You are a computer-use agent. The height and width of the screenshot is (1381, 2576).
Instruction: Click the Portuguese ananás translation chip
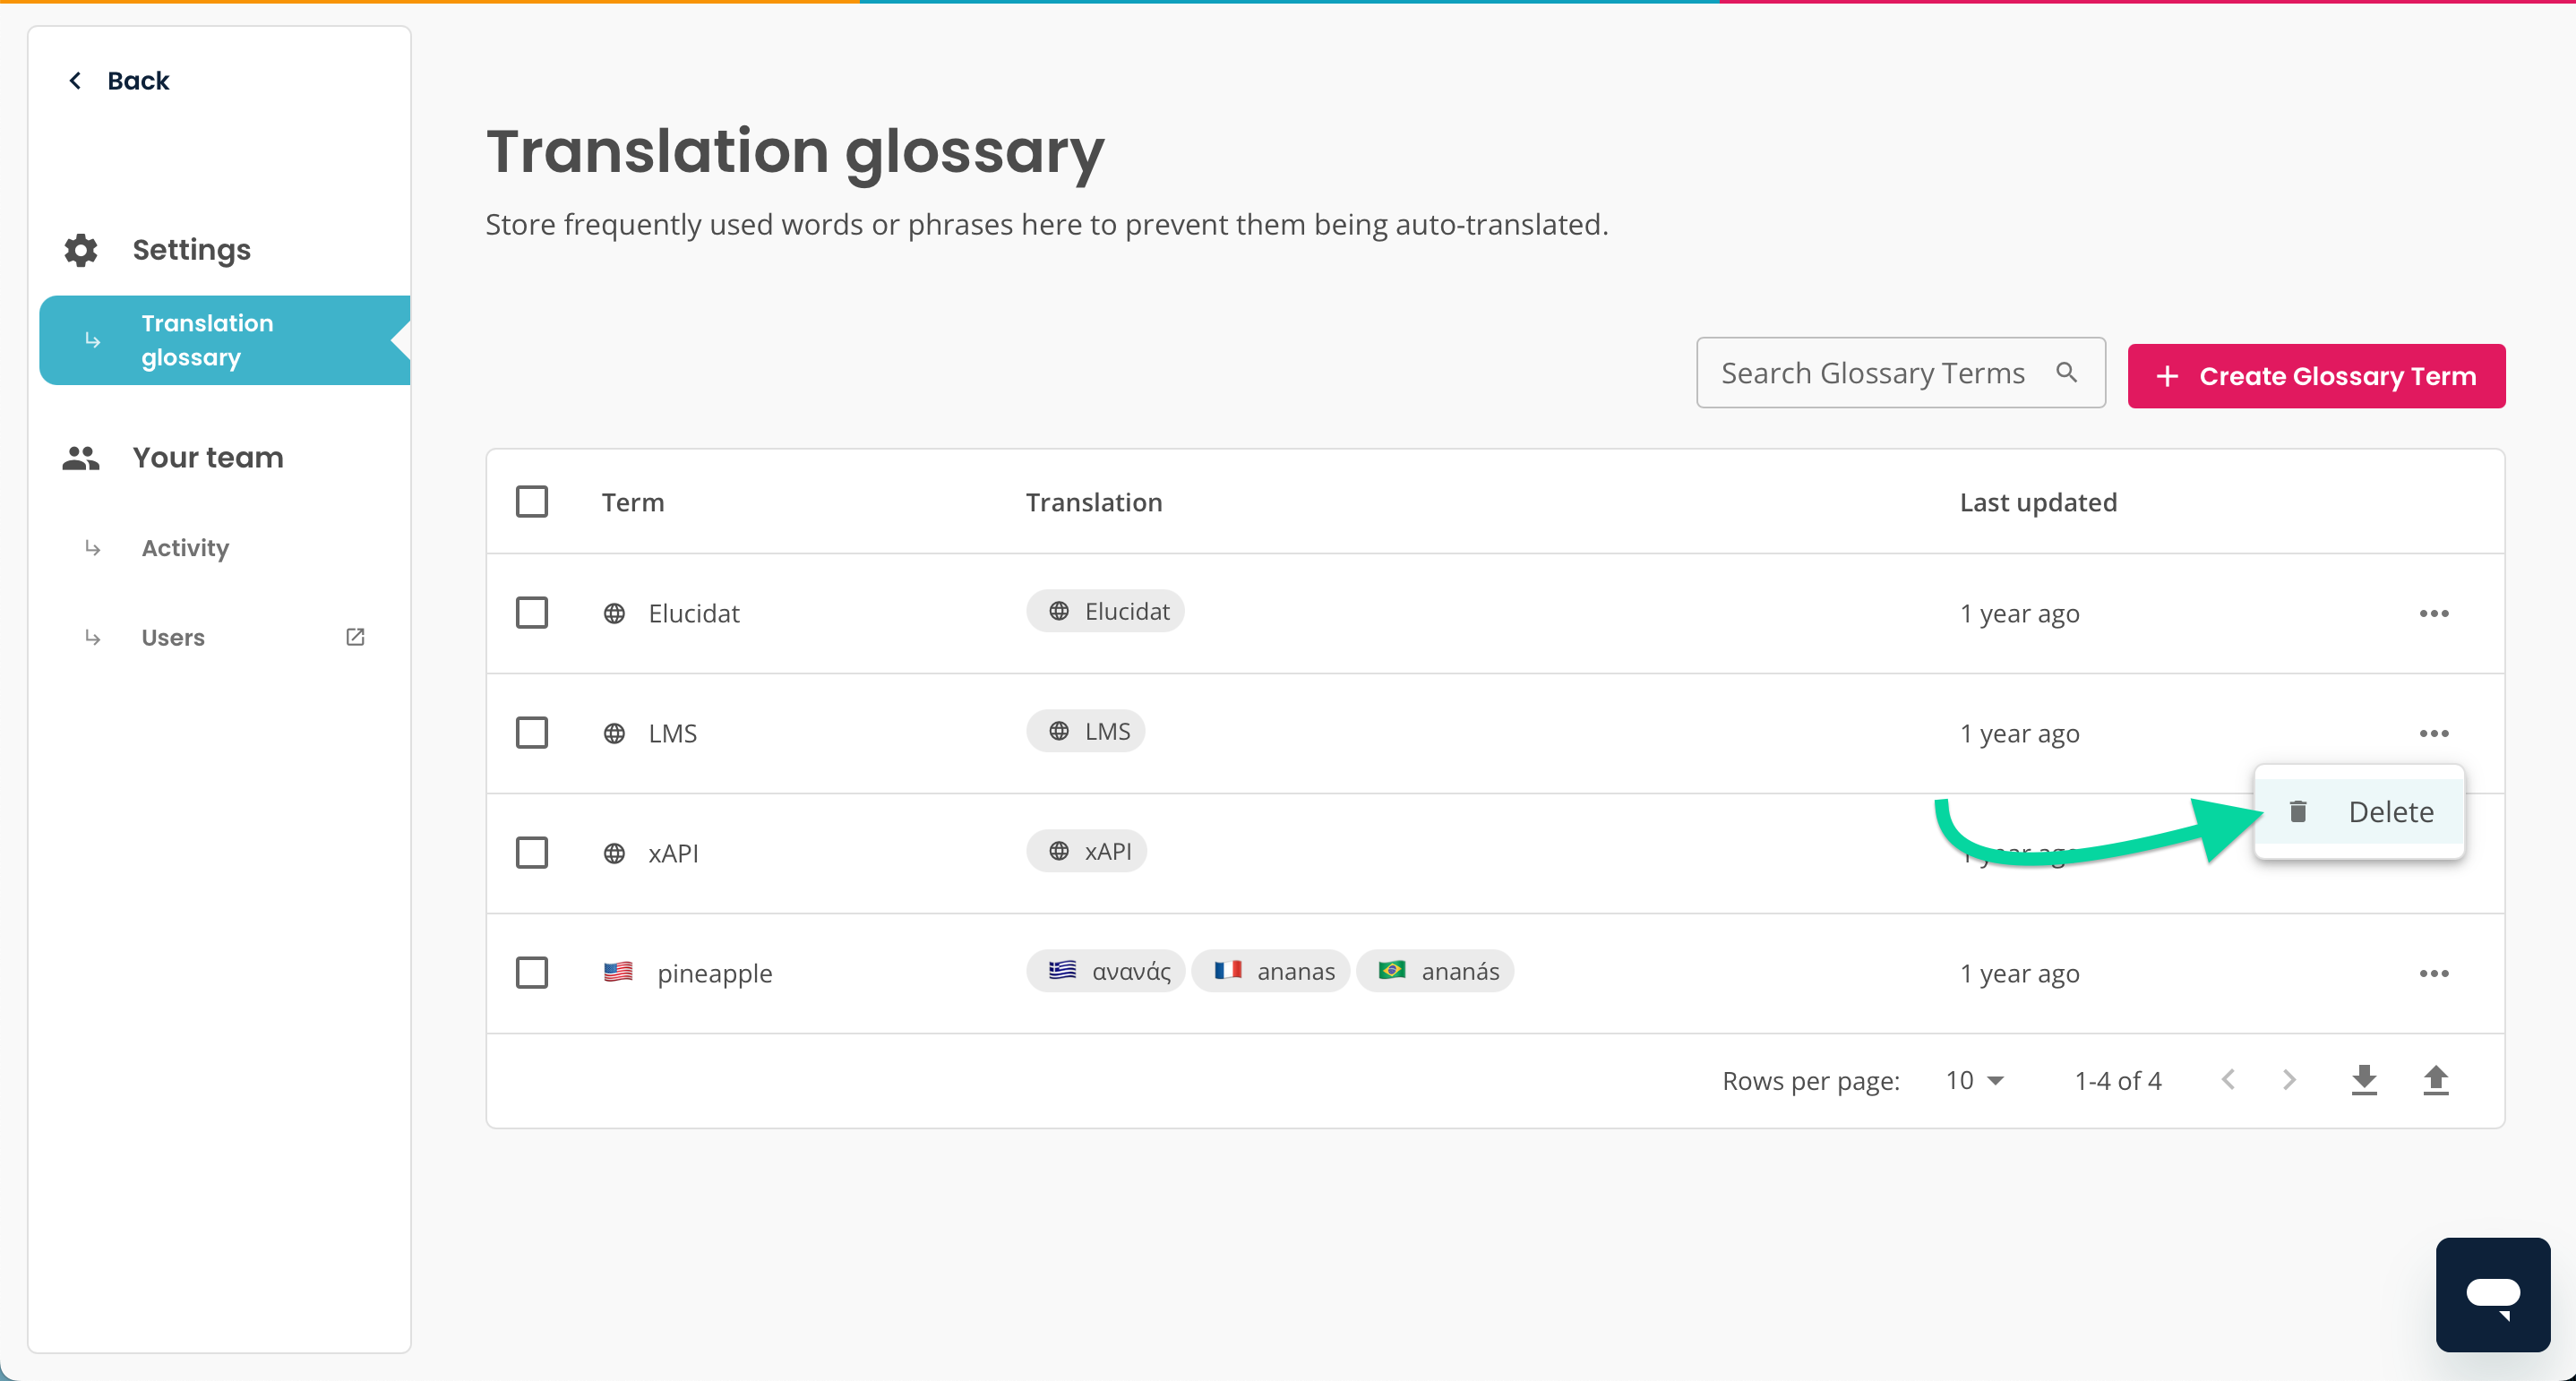(x=1435, y=971)
